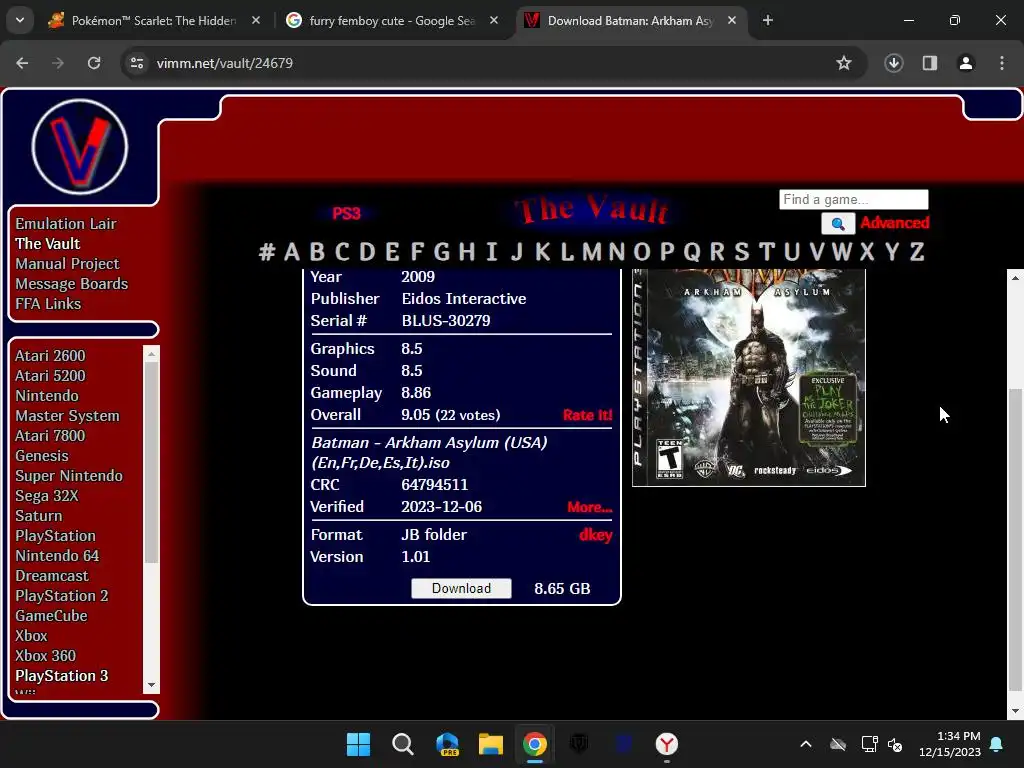Browse games starting with letter Z
1024x768 pixels.
click(917, 251)
